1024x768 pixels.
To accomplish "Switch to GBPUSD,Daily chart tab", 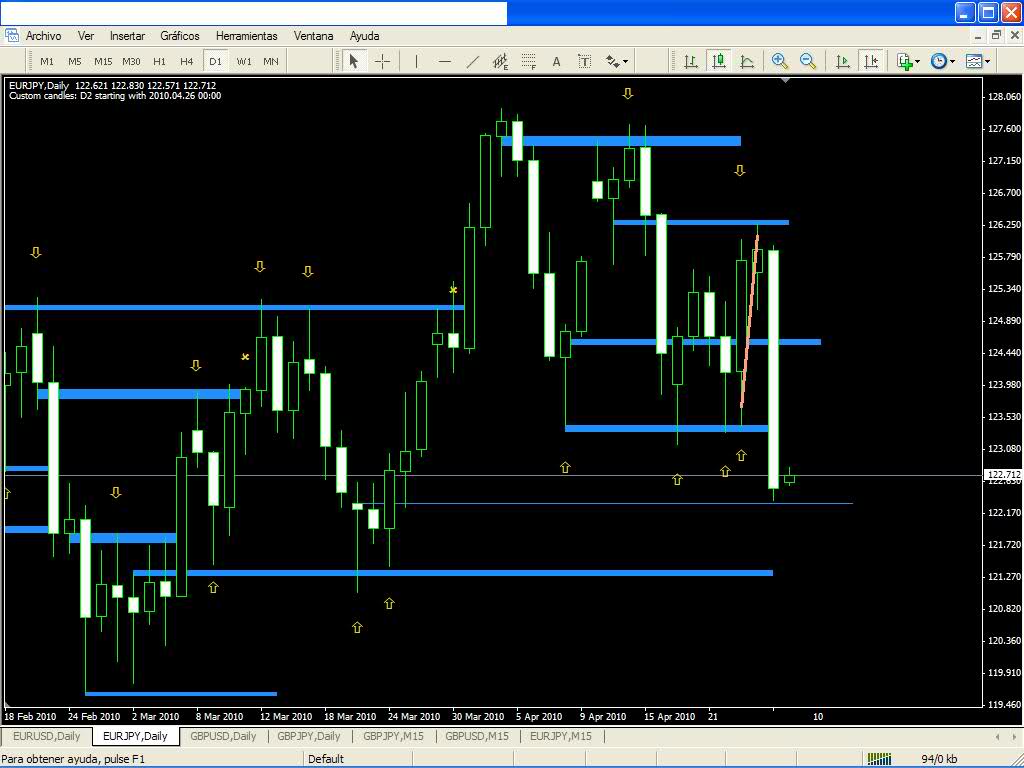I will click(x=223, y=736).
